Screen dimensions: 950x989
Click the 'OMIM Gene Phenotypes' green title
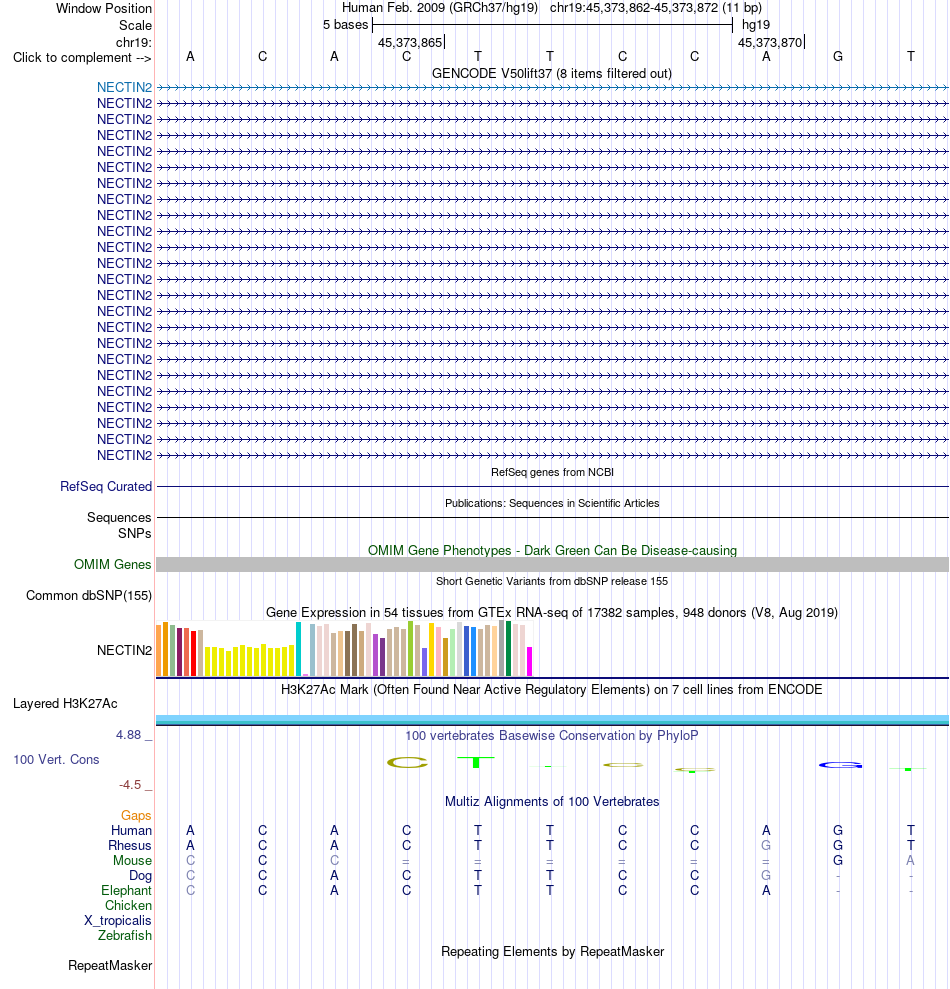[x=552, y=551]
